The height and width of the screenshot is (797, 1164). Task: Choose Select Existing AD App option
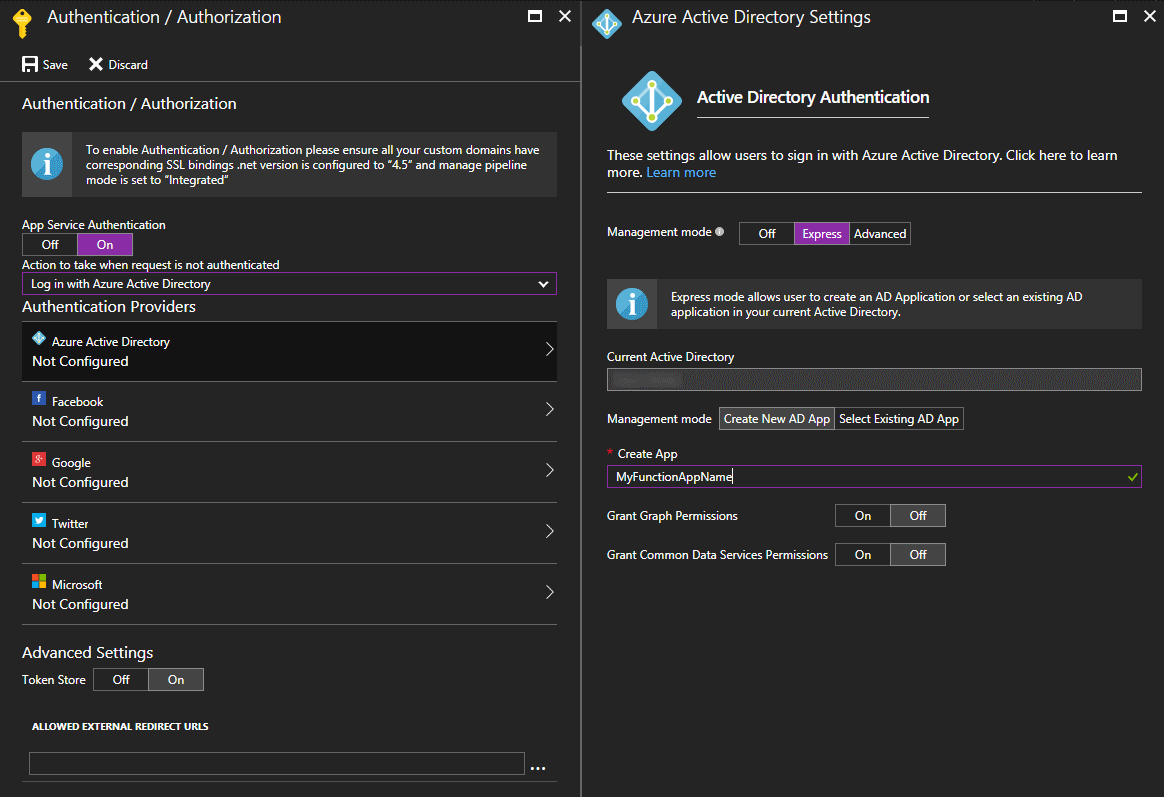click(x=899, y=419)
